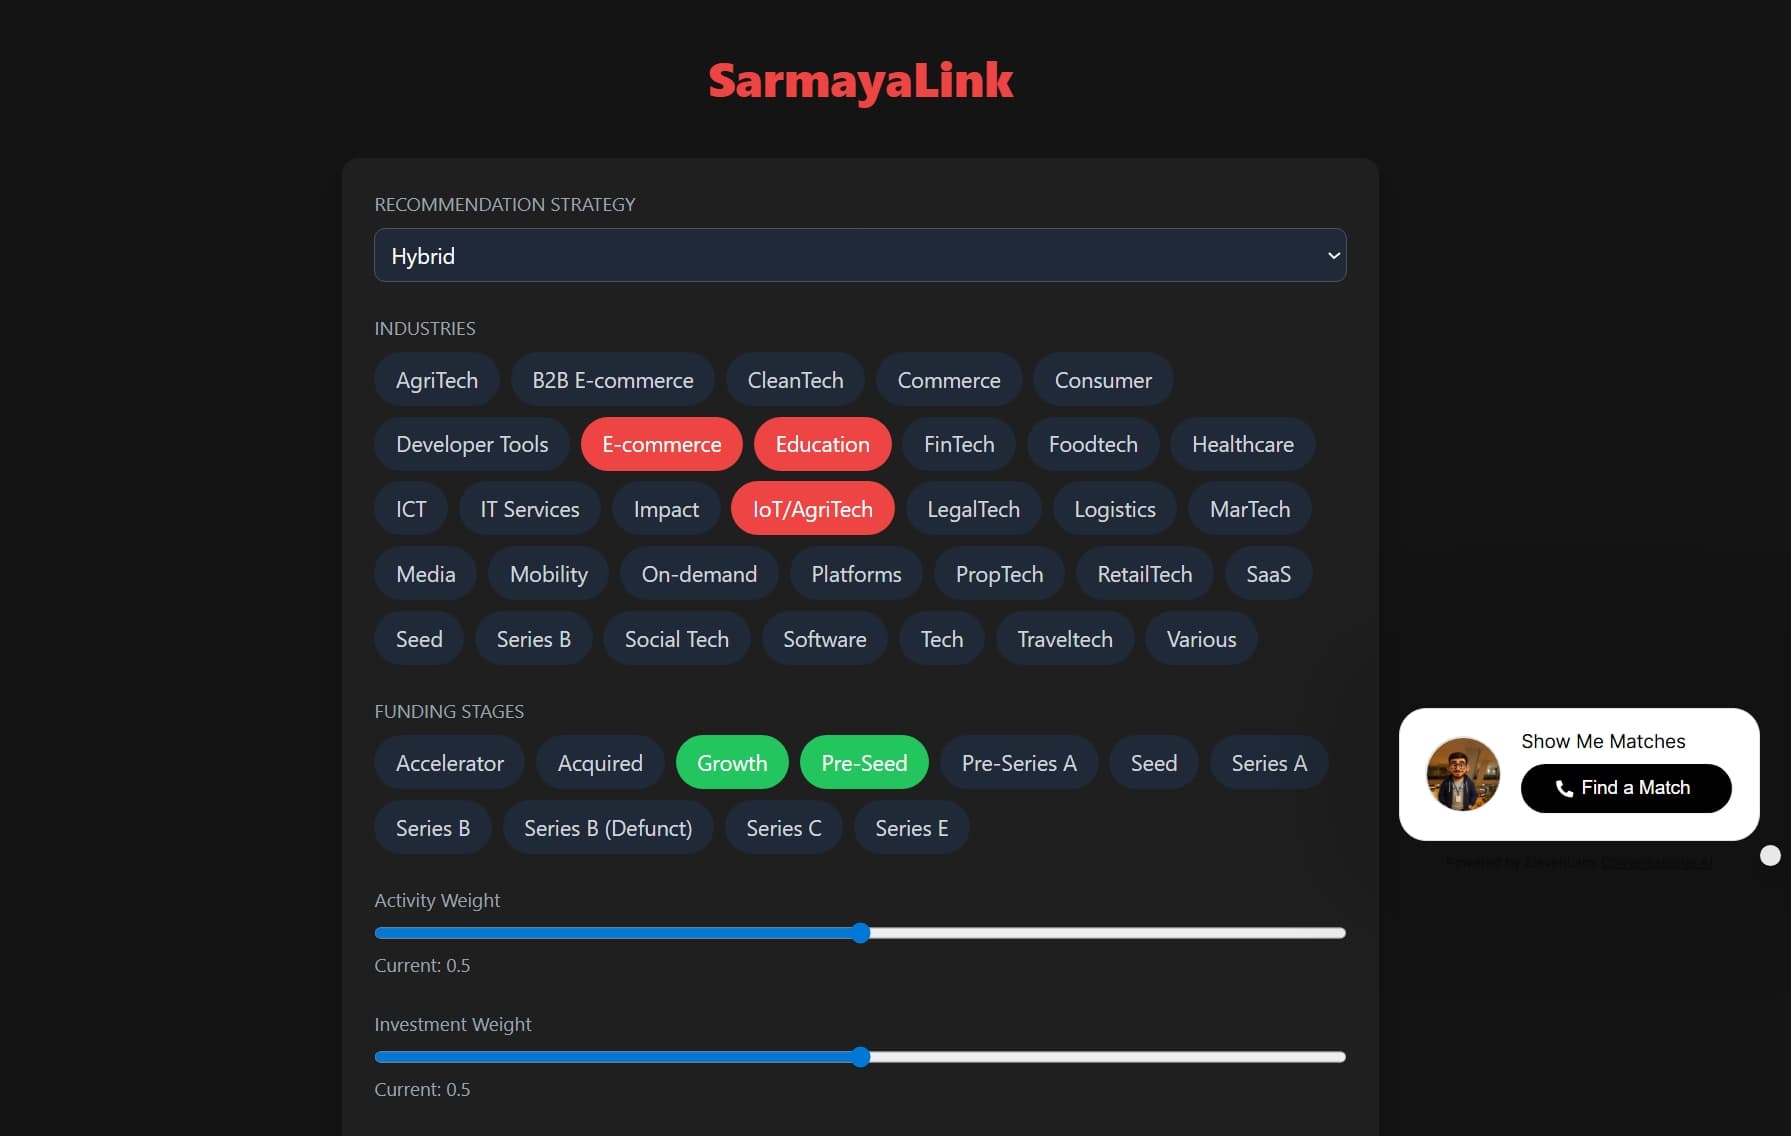Viewport: 1791px width, 1136px height.
Task: Select the AgriTech industry chip
Action: 437,380
